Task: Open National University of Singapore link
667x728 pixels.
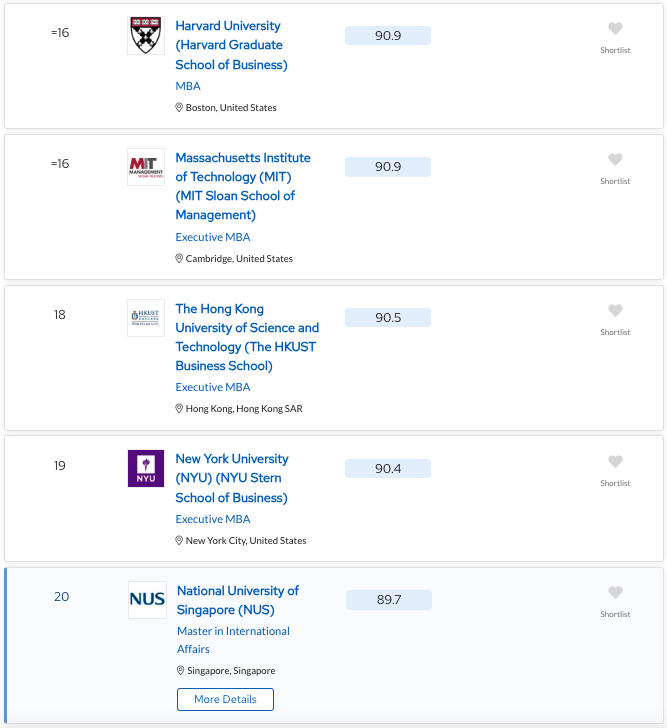Action: (x=238, y=600)
